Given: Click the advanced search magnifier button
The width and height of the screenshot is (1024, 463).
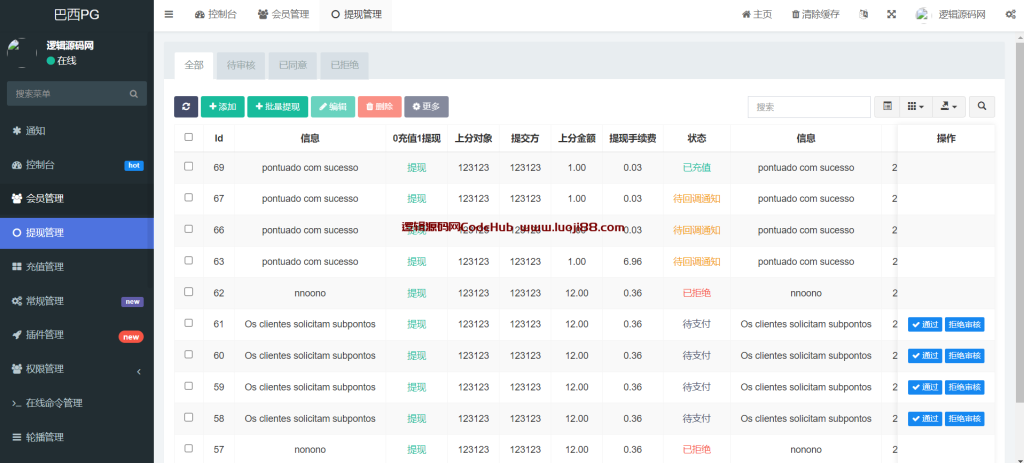Looking at the screenshot, I should coord(982,106).
